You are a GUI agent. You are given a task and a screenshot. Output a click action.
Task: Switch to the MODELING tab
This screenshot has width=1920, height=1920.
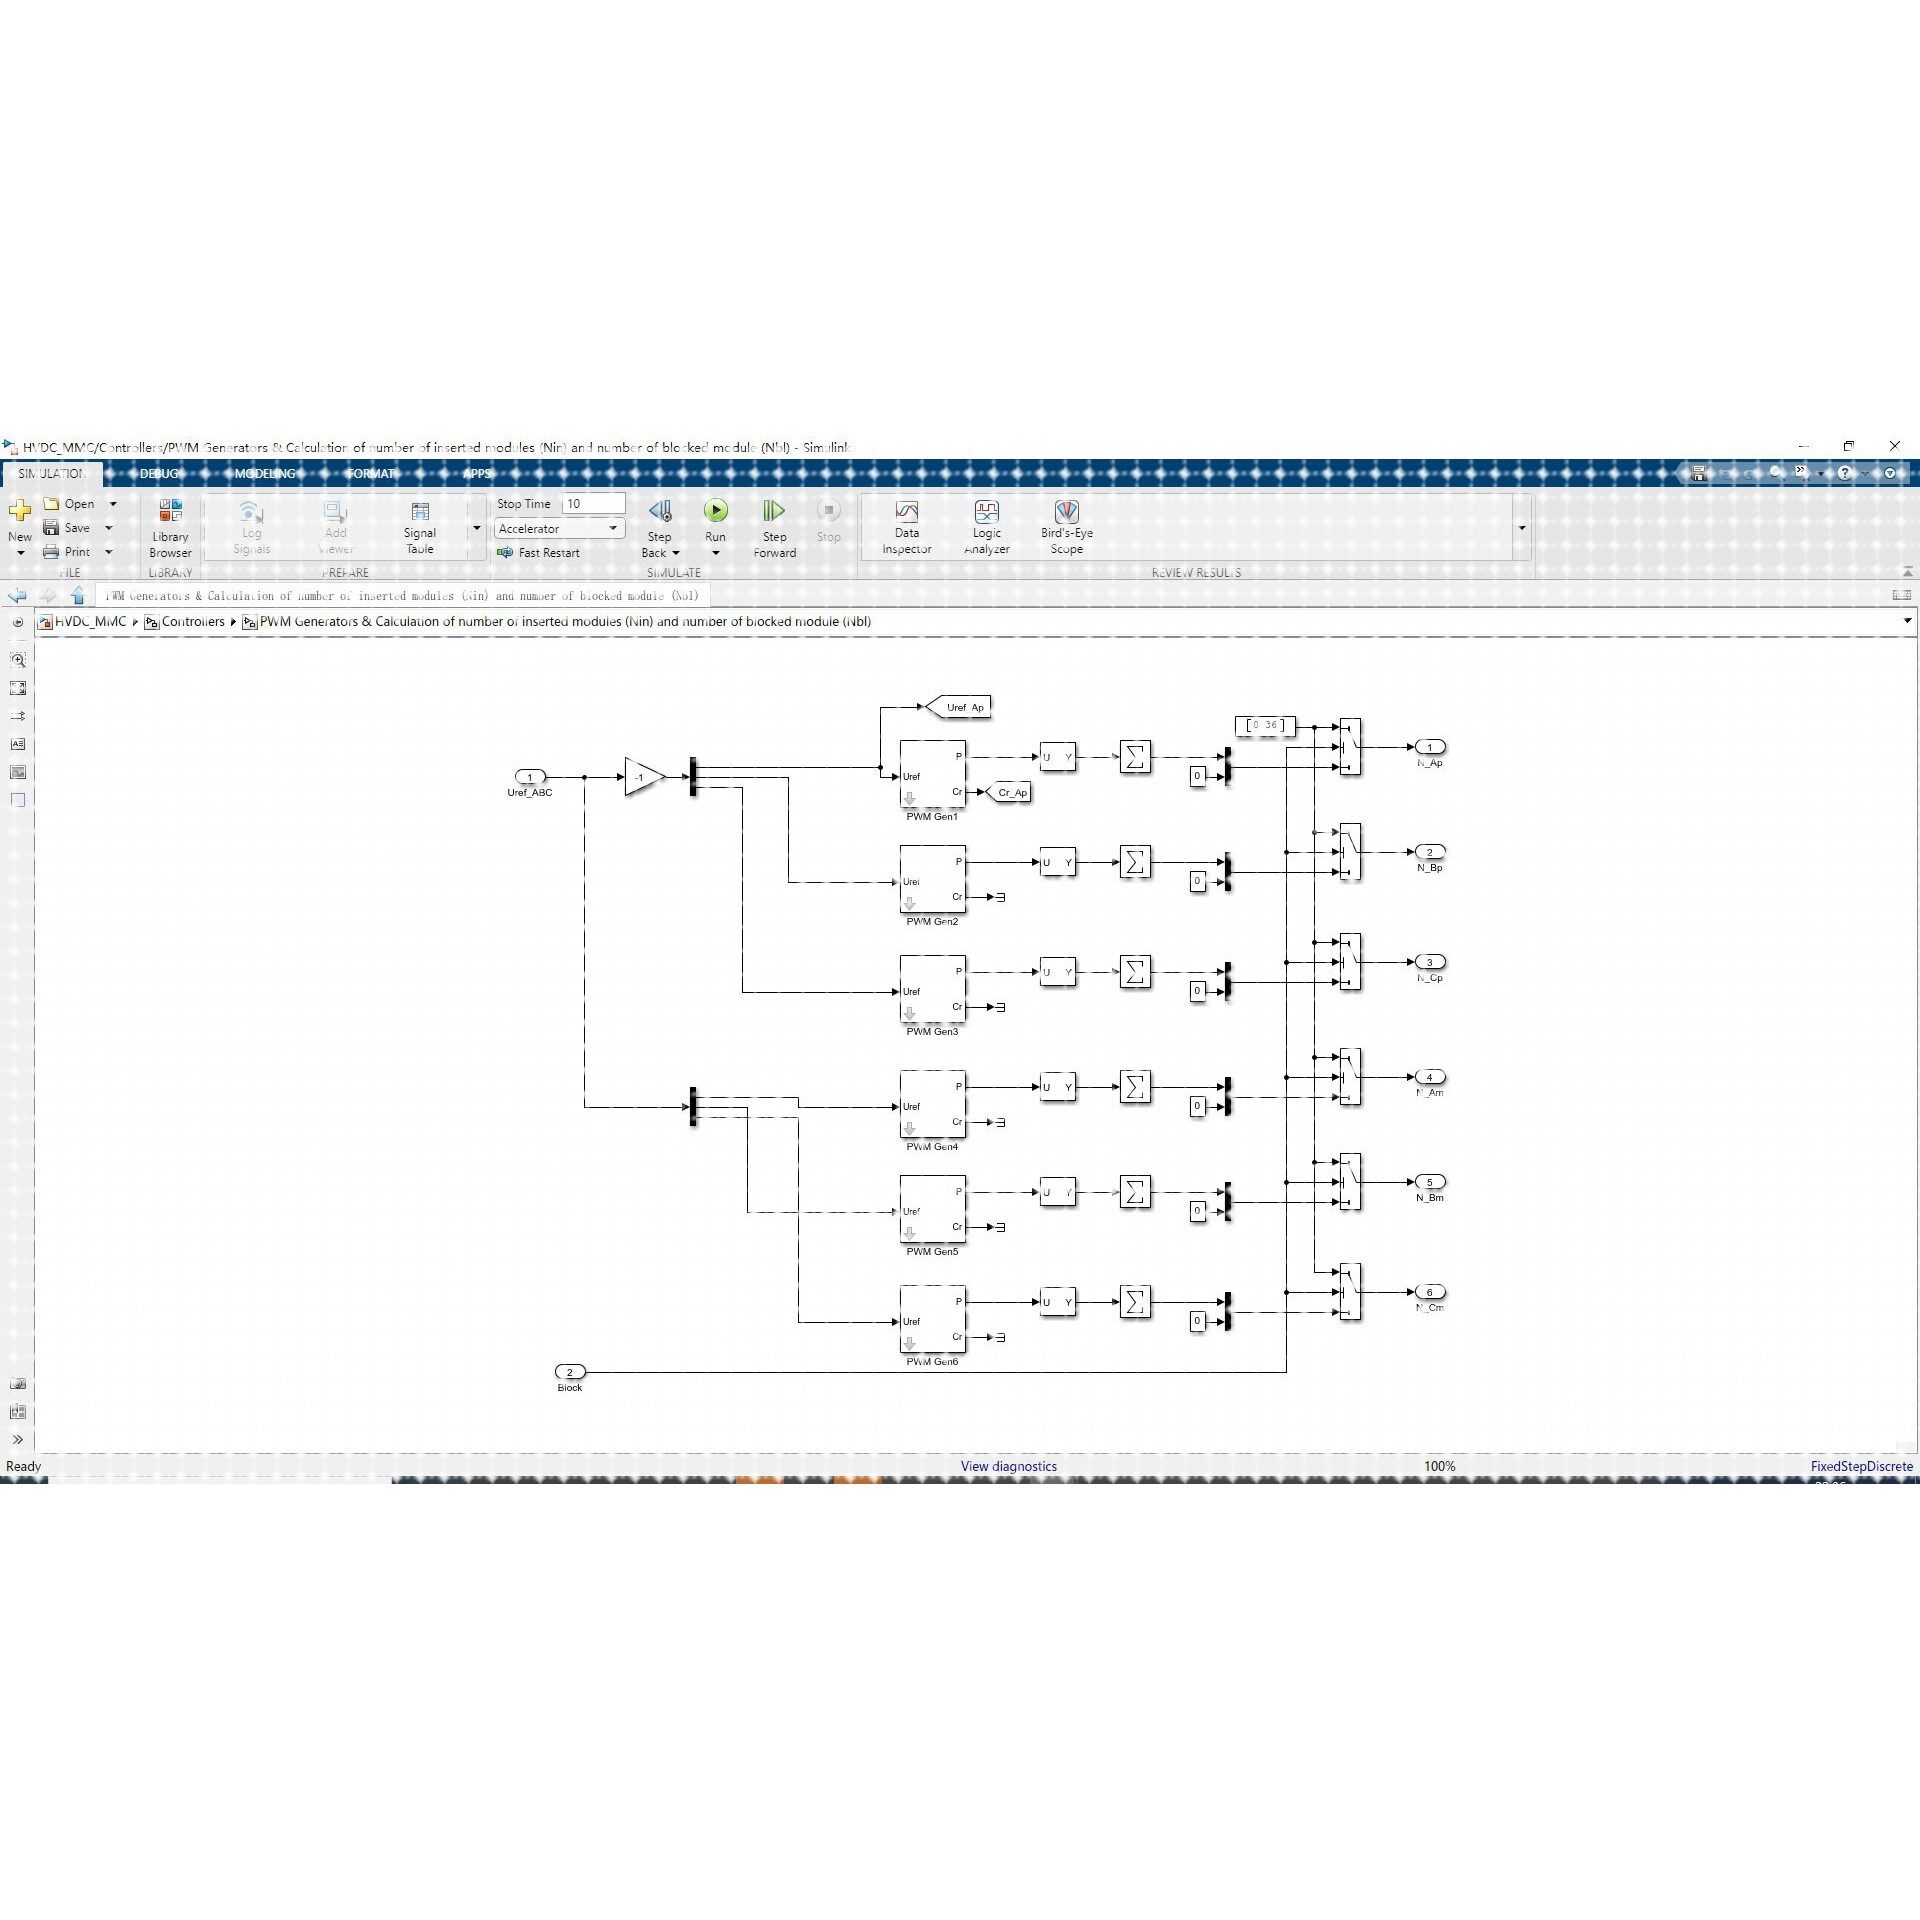pos(265,473)
